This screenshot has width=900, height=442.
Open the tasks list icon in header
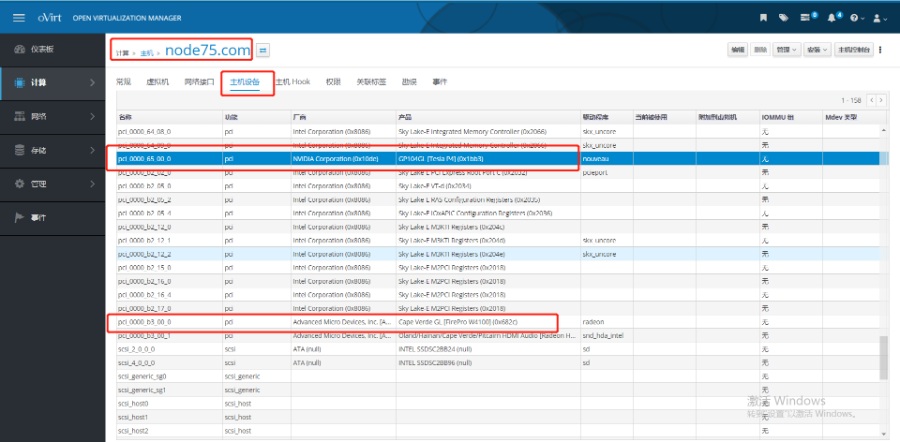pos(805,18)
